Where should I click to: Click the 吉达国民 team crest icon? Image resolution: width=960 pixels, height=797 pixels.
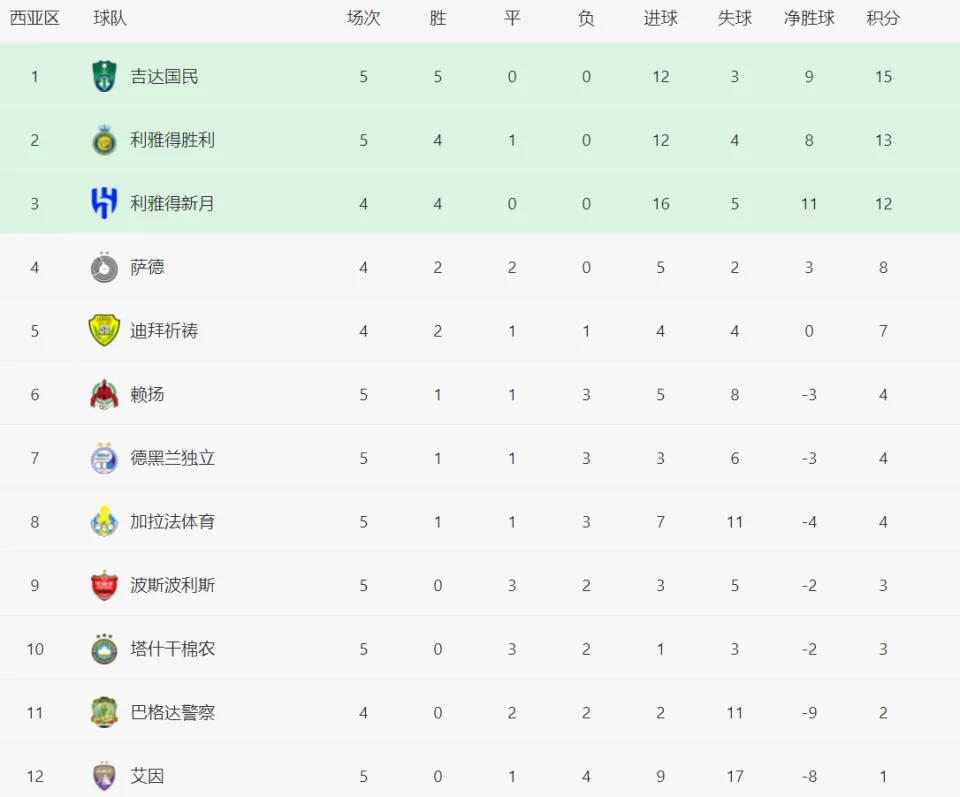[104, 77]
